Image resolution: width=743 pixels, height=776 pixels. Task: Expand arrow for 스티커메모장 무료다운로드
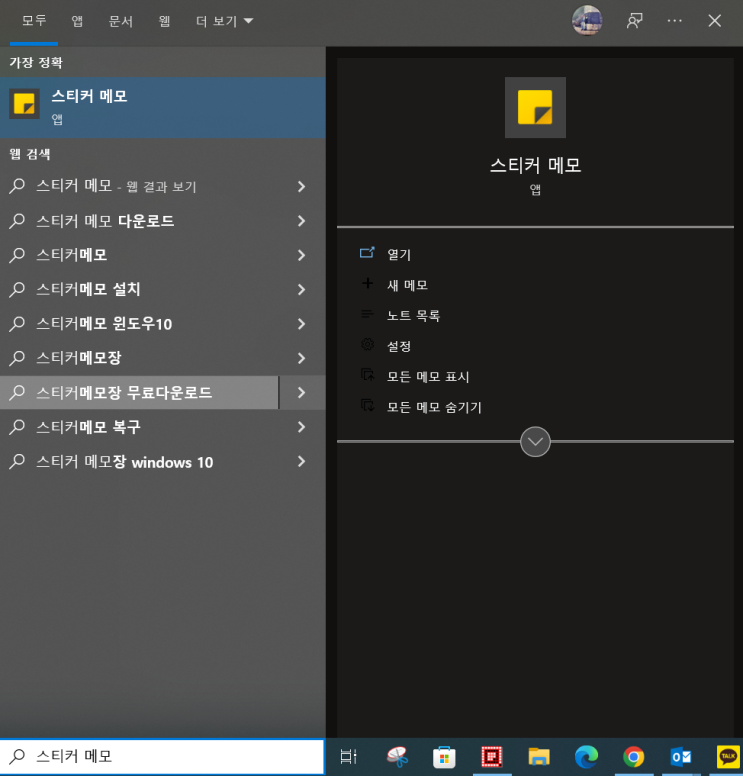point(301,392)
